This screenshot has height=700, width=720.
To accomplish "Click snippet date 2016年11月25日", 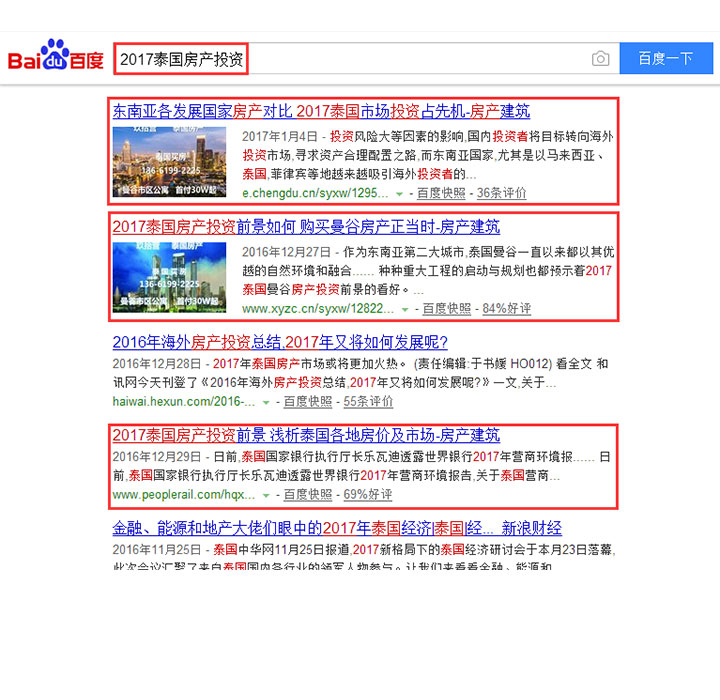I will point(157,549).
